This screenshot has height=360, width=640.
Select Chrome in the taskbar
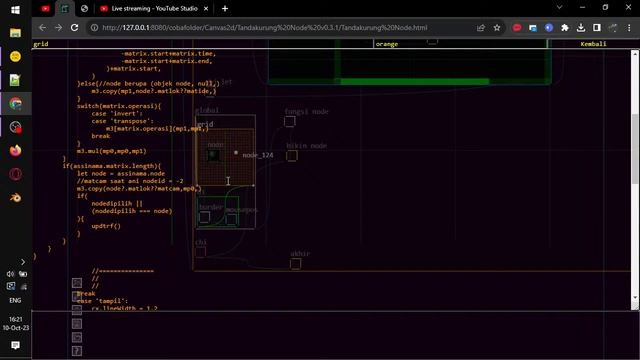[16, 104]
